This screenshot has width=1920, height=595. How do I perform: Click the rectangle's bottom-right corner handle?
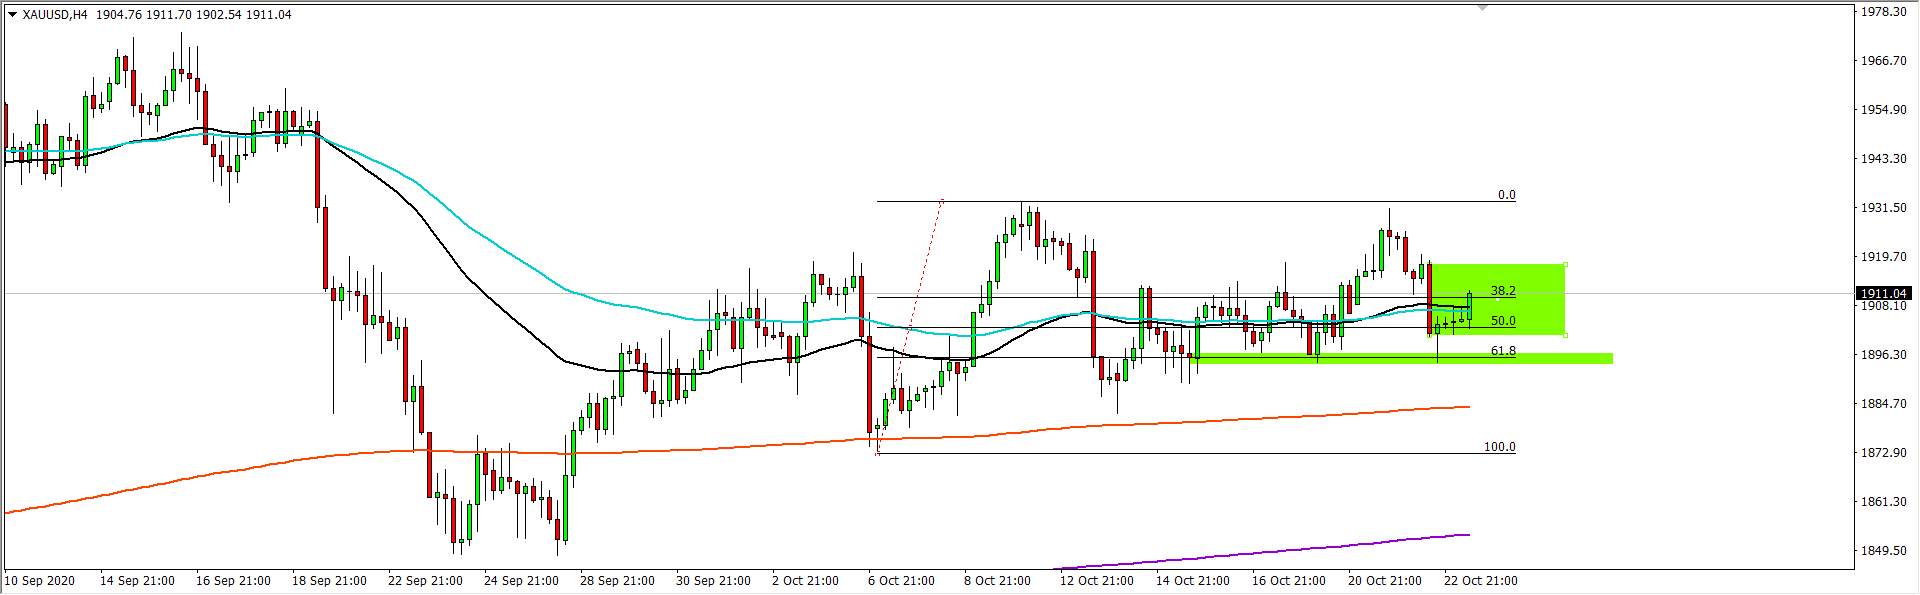pos(1565,335)
